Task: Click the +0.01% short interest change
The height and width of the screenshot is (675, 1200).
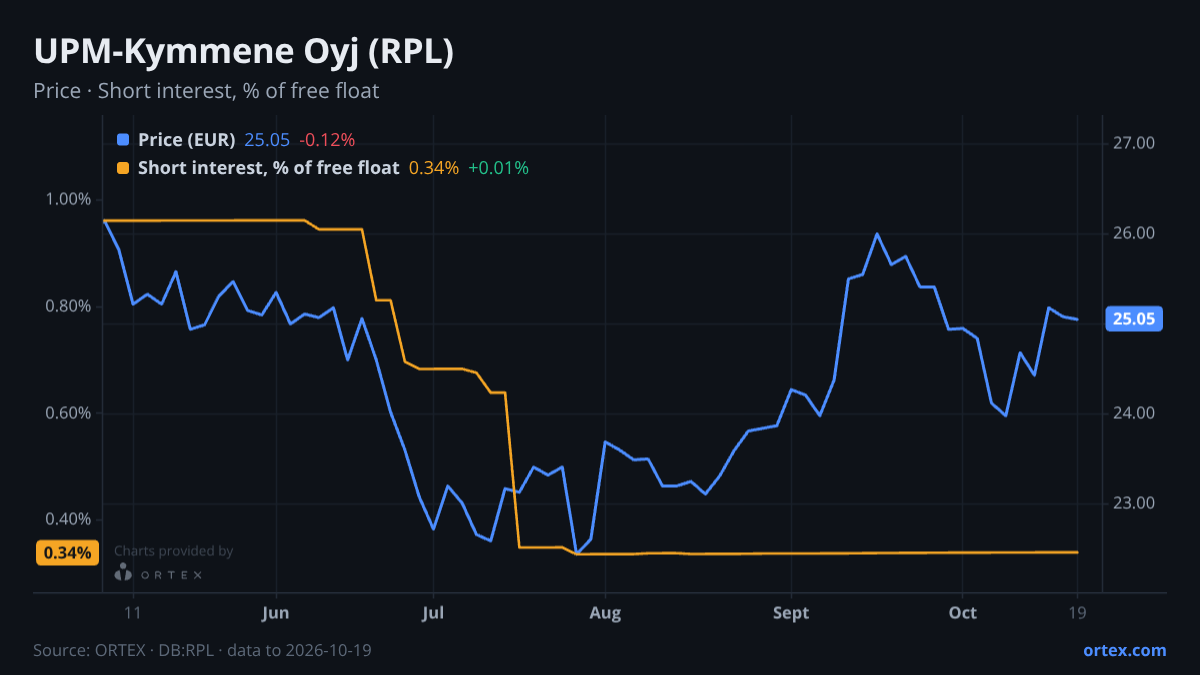Action: point(498,168)
